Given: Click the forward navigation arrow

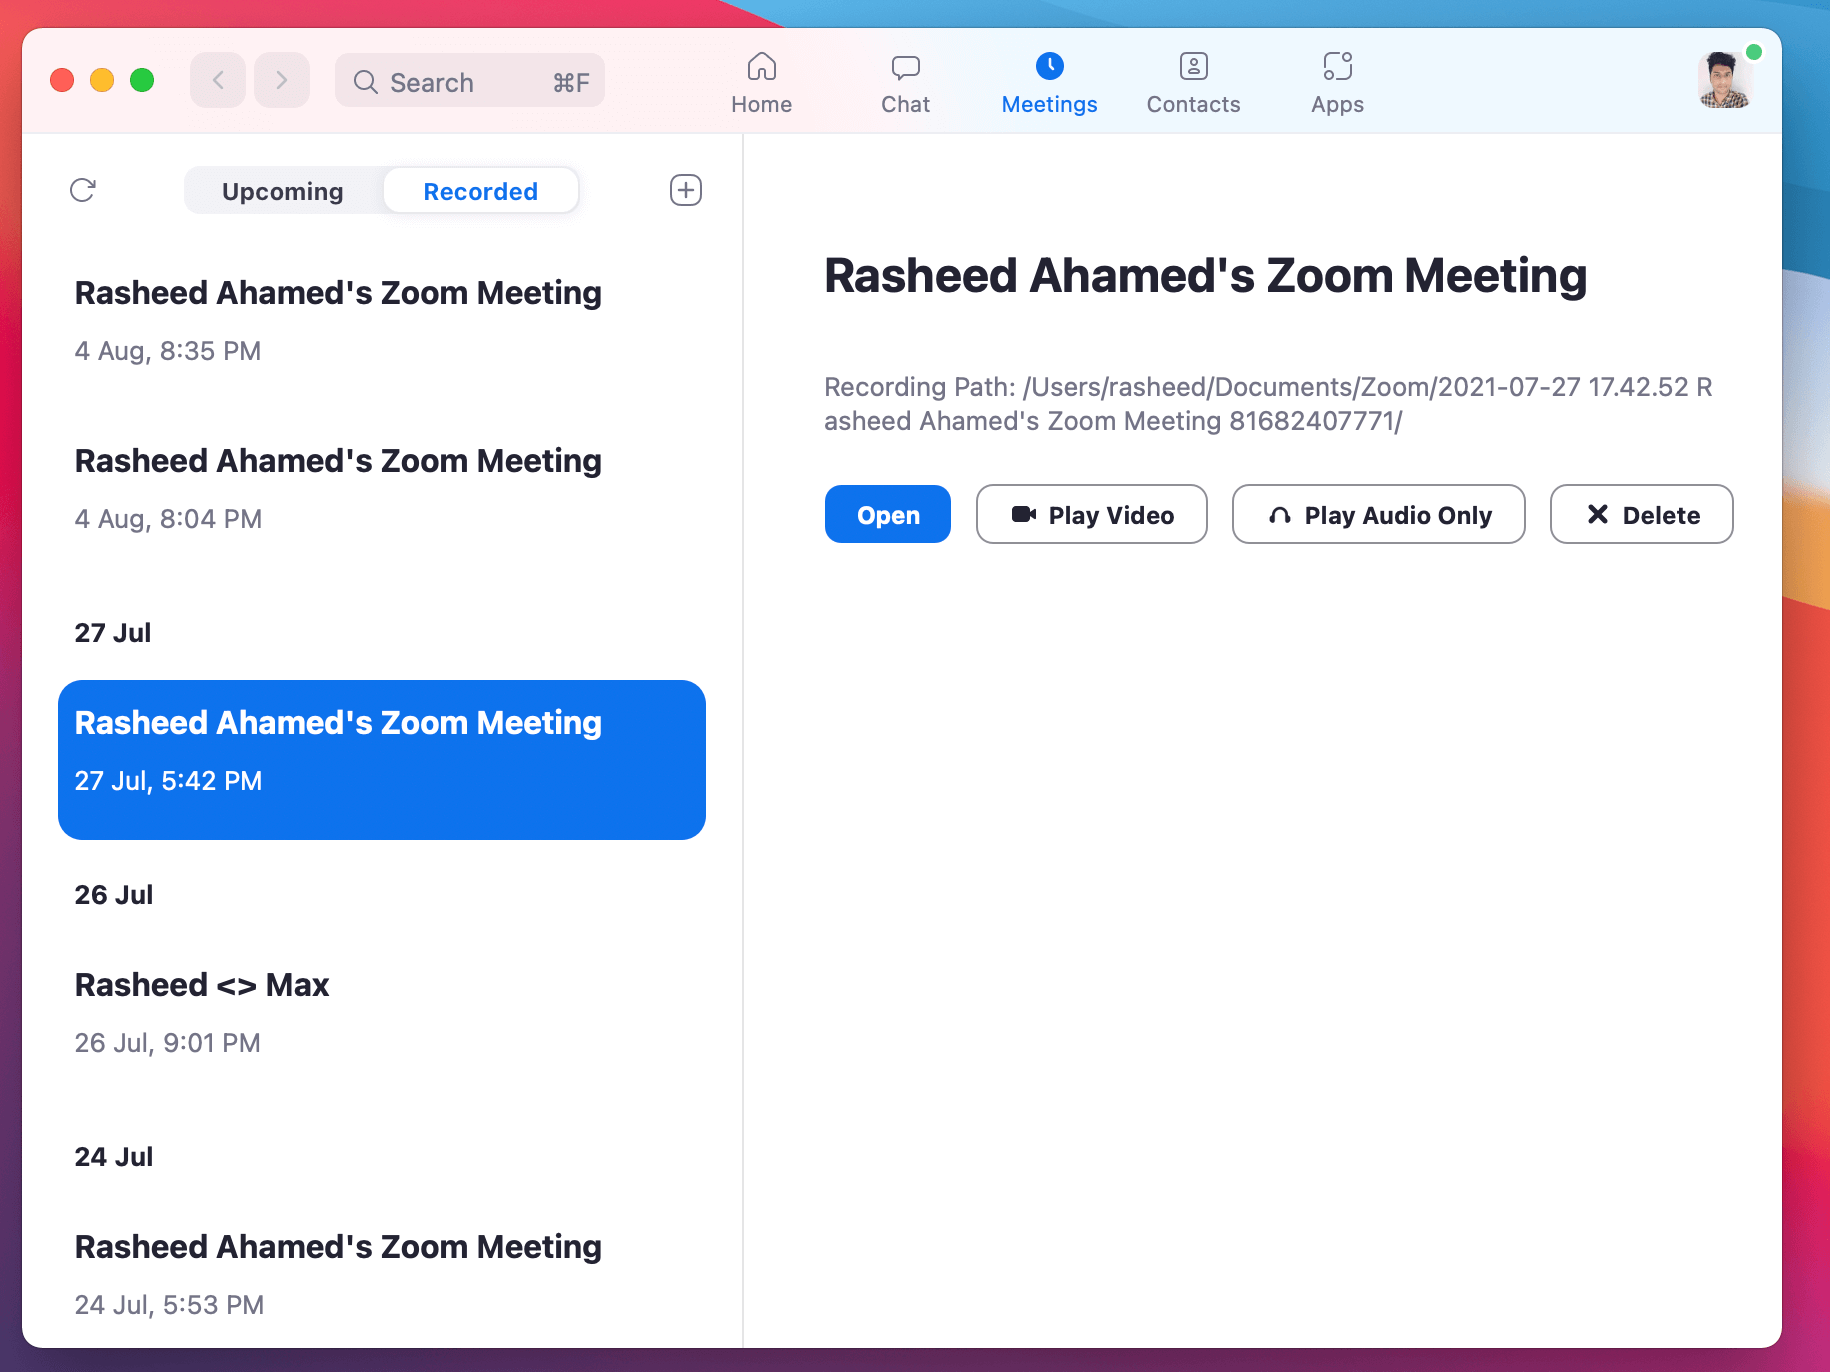Looking at the screenshot, I should pyautogui.click(x=282, y=80).
